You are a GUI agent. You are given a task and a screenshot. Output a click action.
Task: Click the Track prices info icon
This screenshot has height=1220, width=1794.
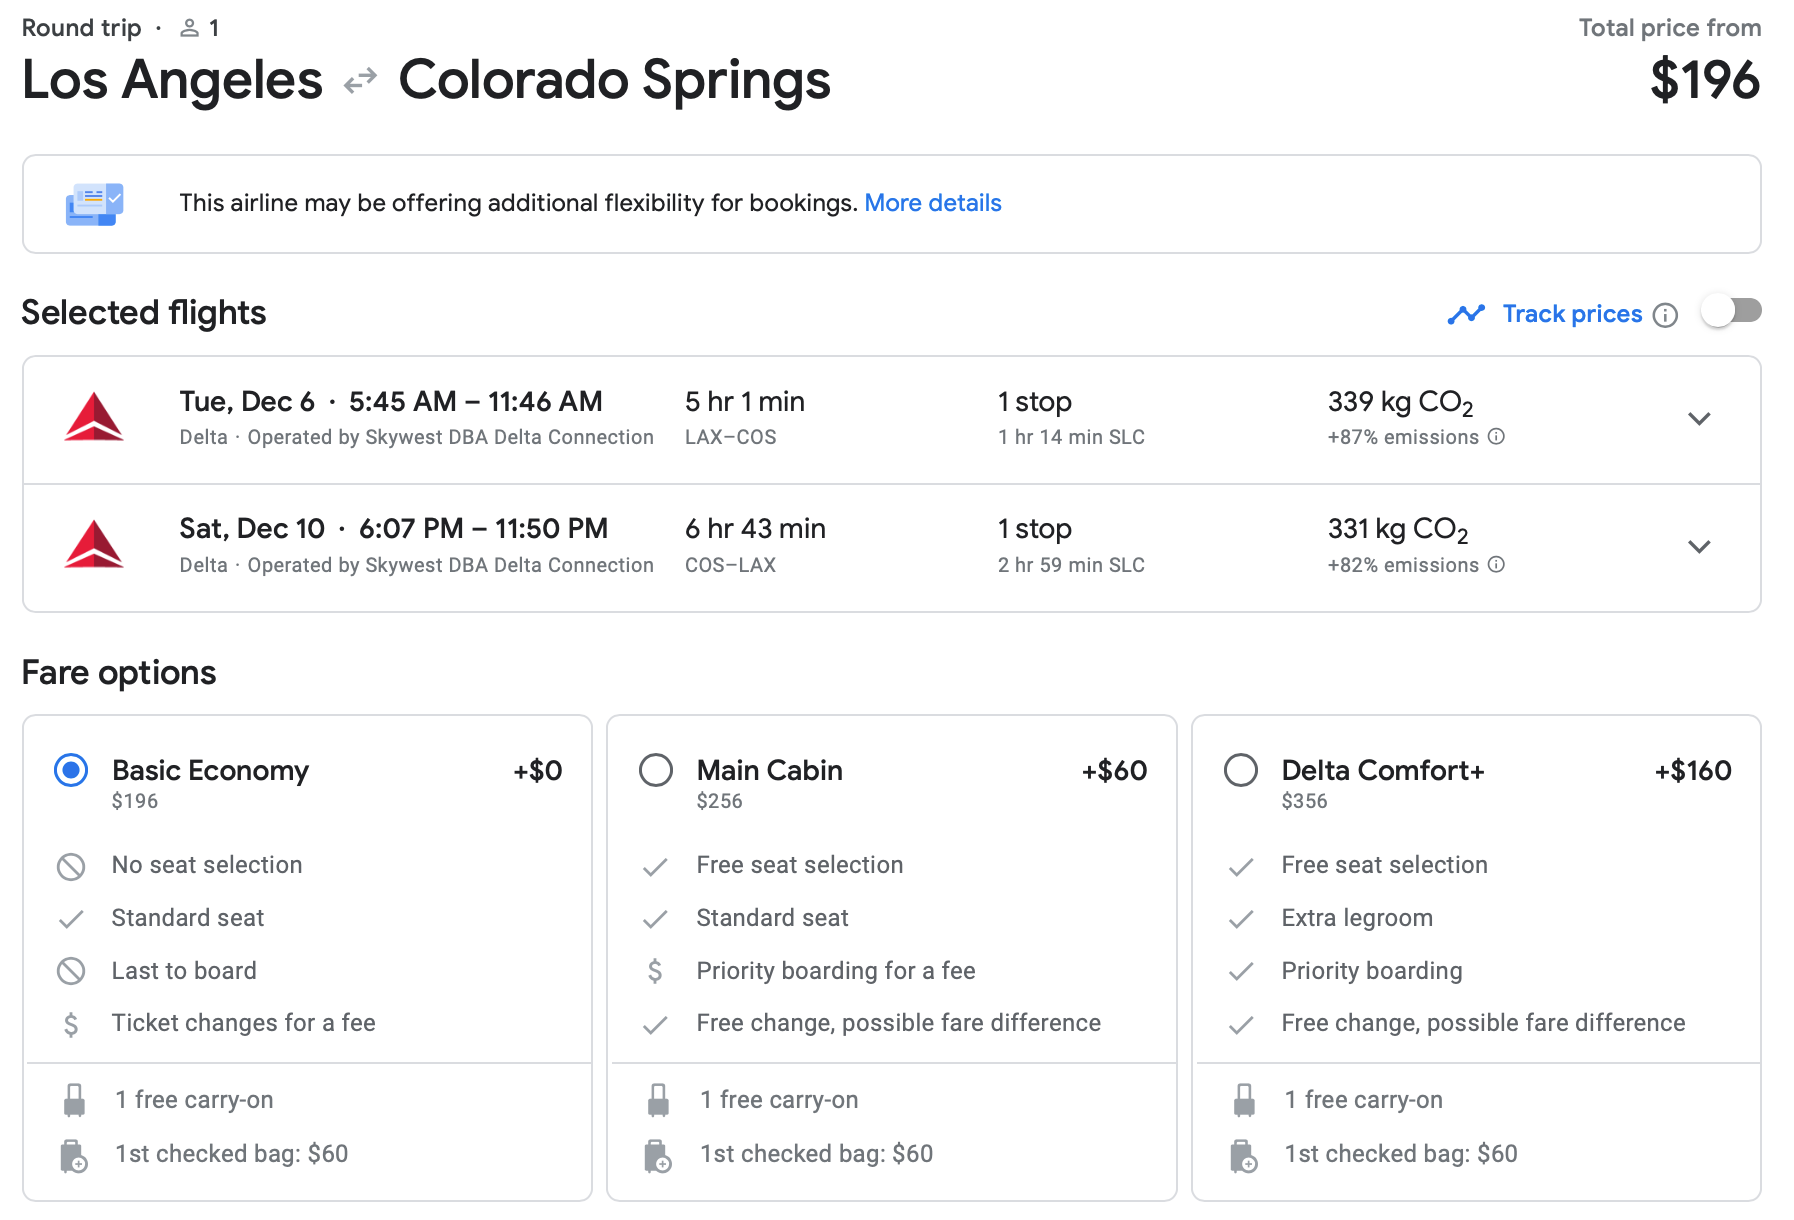click(x=1665, y=315)
